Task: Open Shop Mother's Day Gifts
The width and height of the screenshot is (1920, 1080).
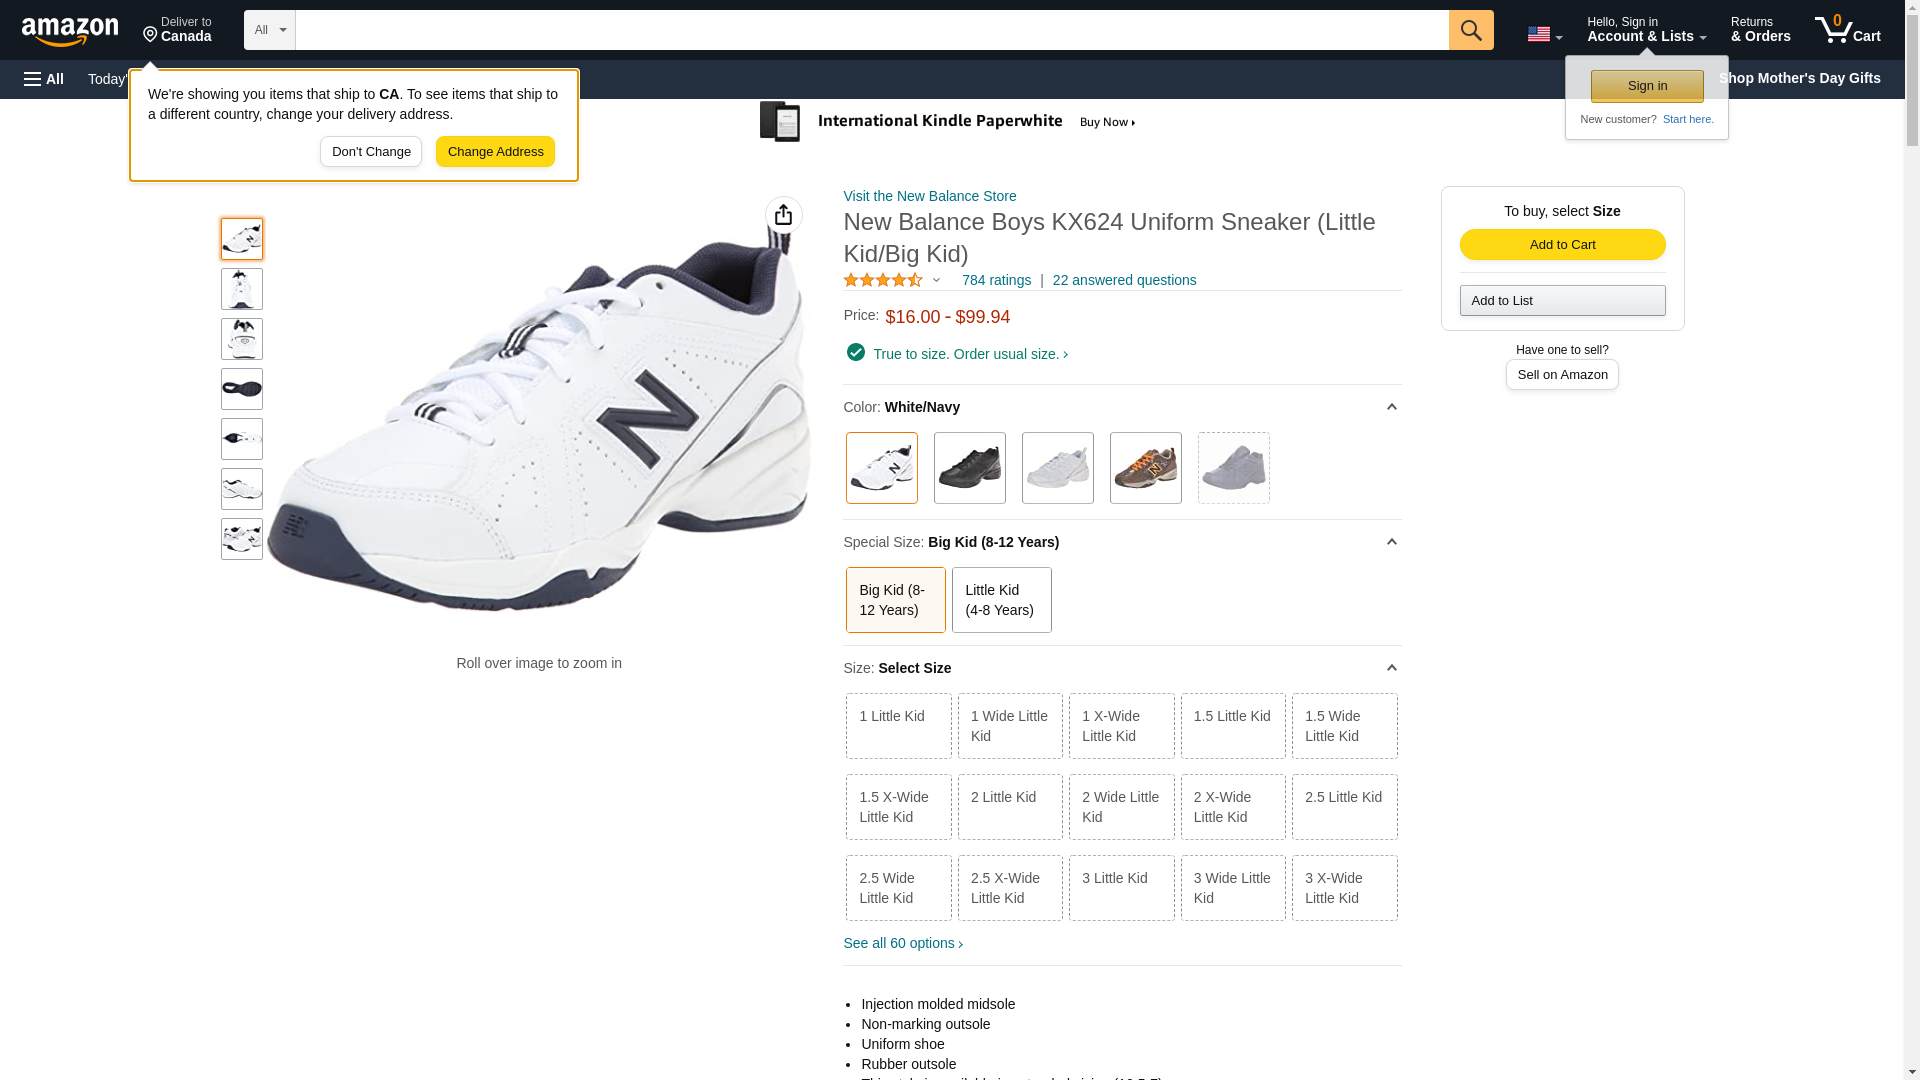Action: tap(1799, 78)
